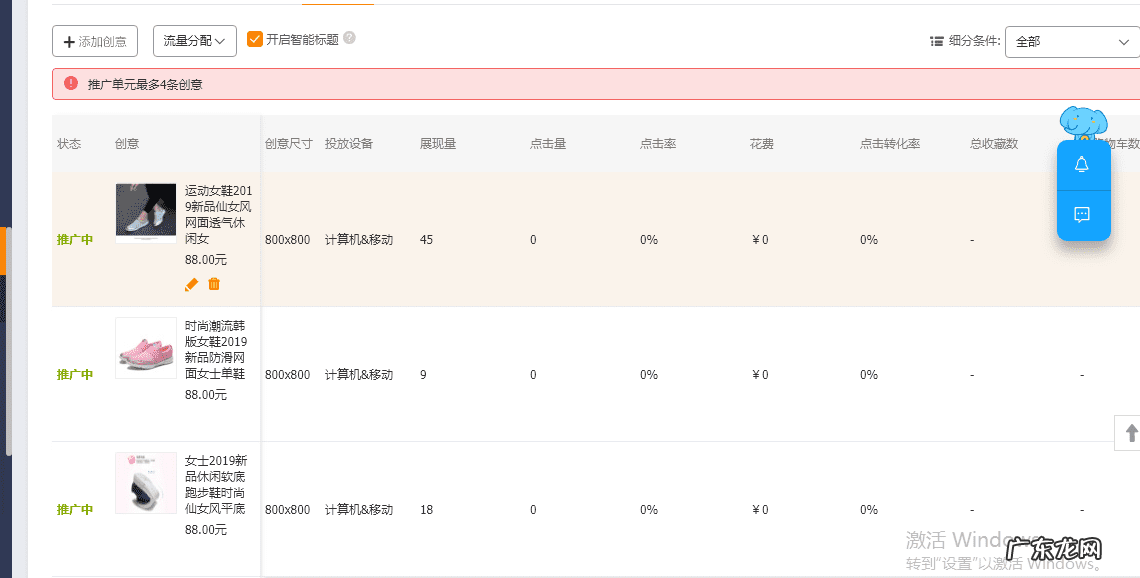The height and width of the screenshot is (578, 1140).
Task: Click the warning icon in the red banner
Action: 70,83
